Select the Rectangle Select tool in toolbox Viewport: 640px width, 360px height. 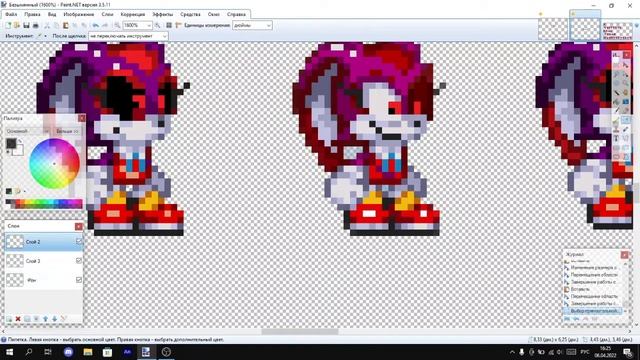[616, 64]
